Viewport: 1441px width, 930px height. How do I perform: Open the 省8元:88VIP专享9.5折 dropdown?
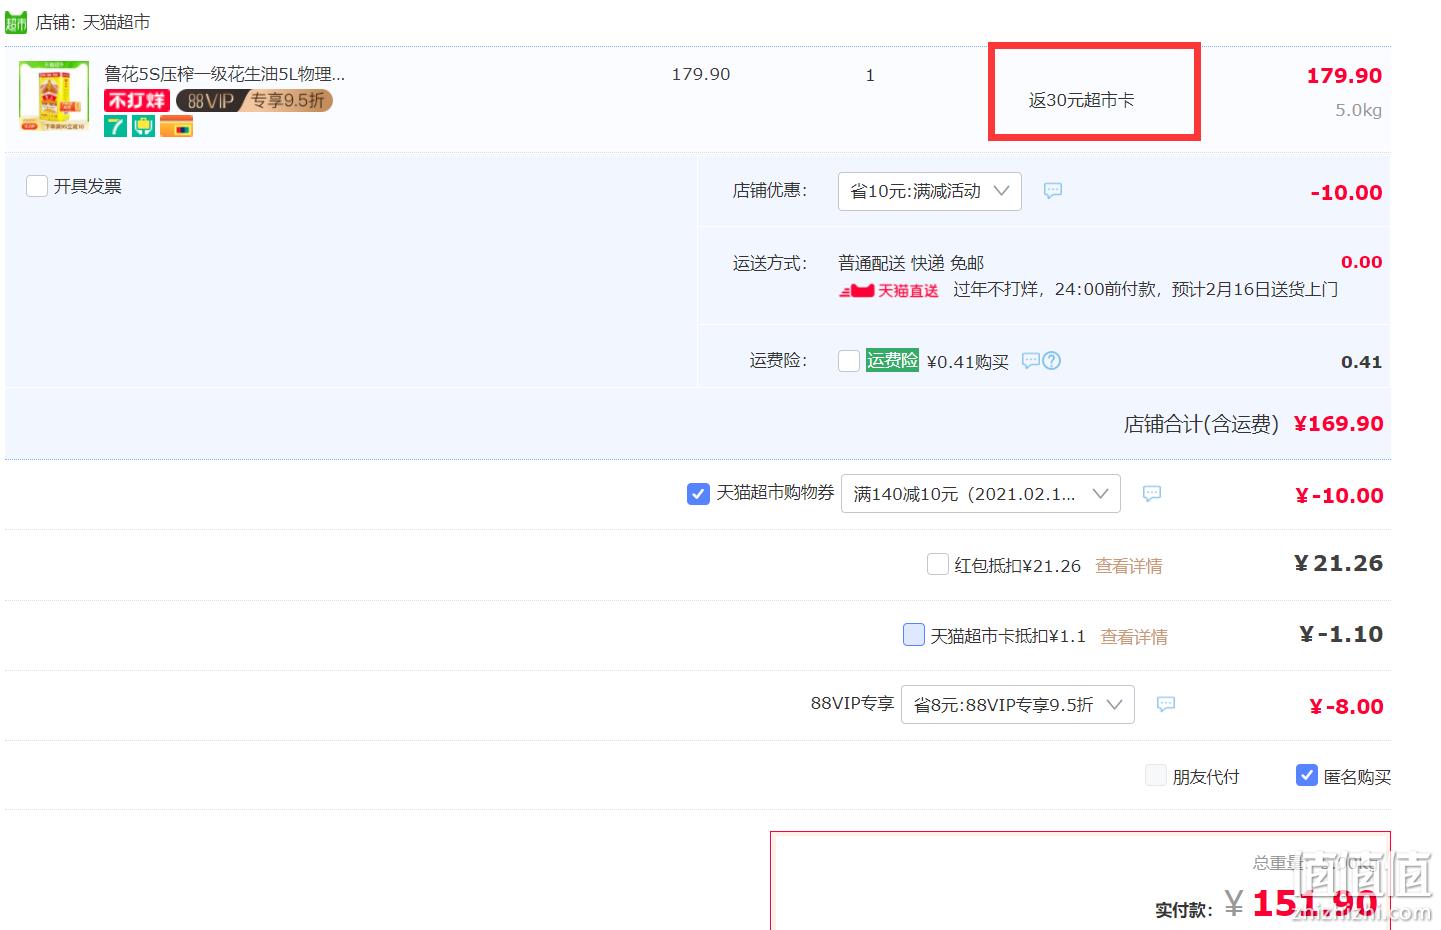pyautogui.click(x=1018, y=705)
